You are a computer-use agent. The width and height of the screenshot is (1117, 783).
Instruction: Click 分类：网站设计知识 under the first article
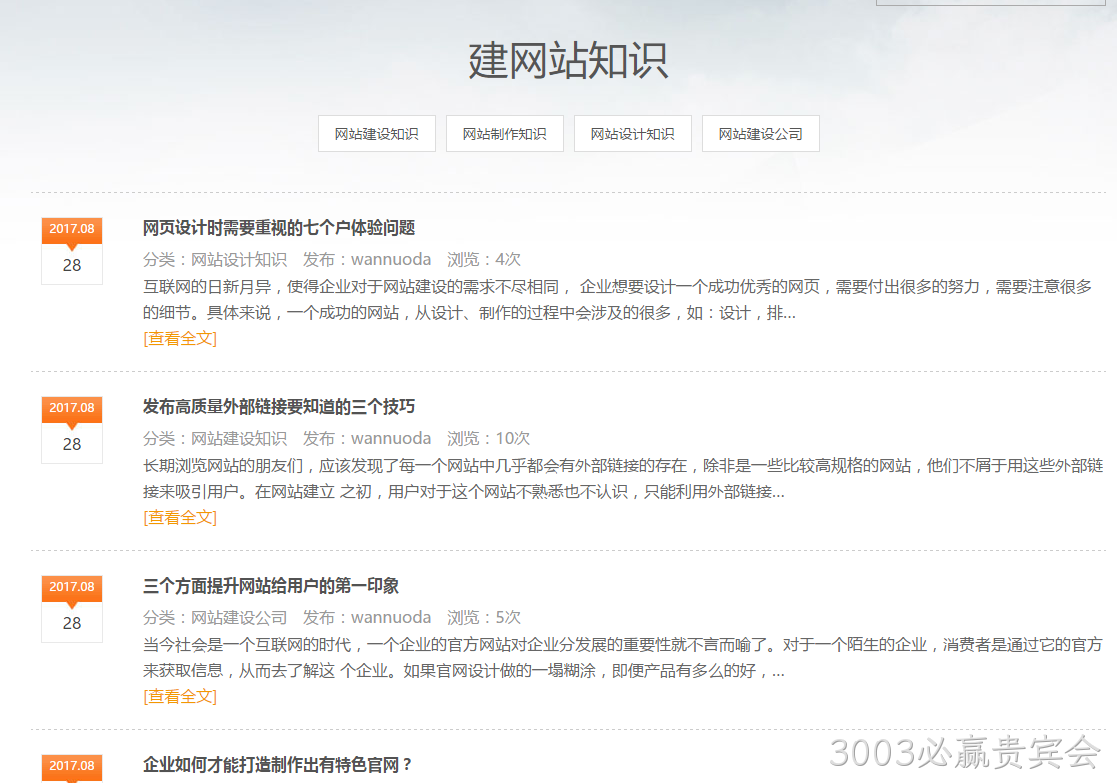(x=214, y=259)
